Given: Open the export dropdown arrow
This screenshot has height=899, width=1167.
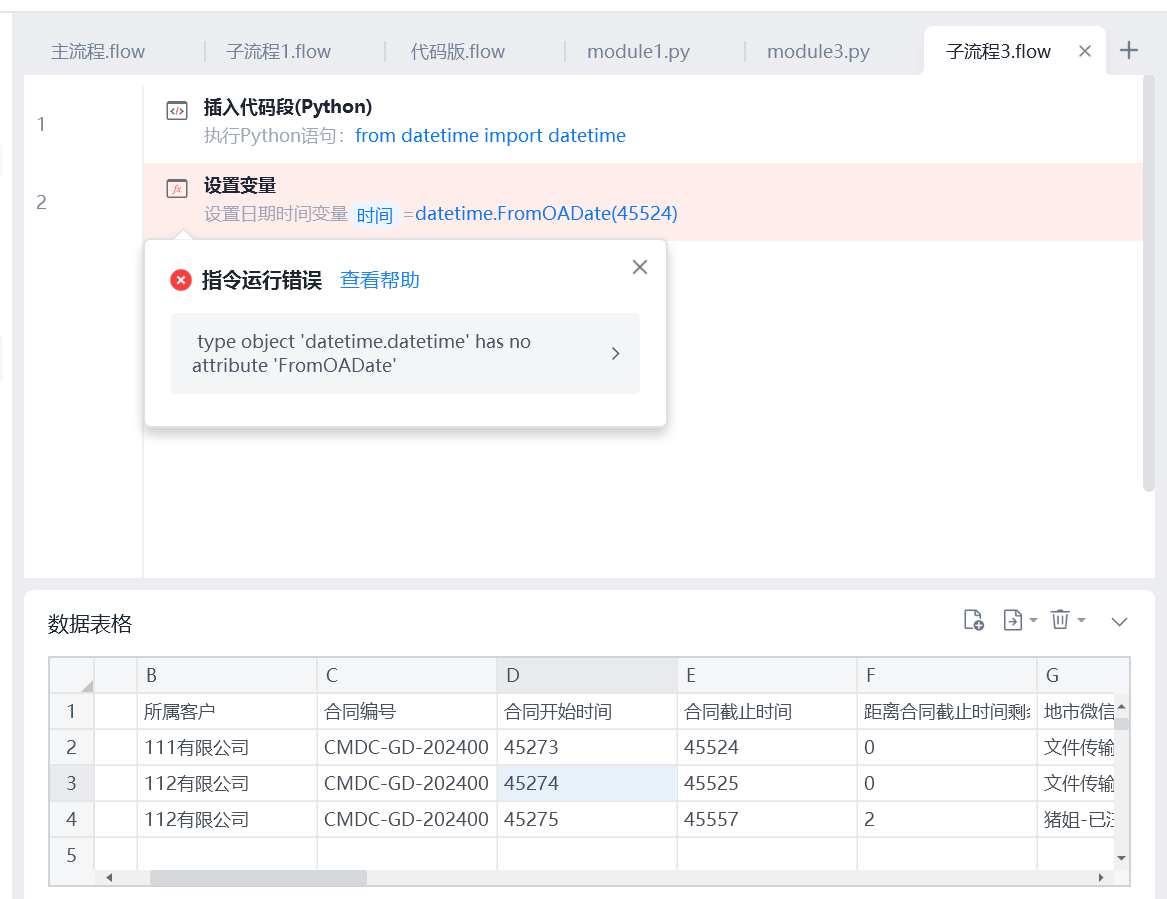Looking at the screenshot, I should [1033, 620].
